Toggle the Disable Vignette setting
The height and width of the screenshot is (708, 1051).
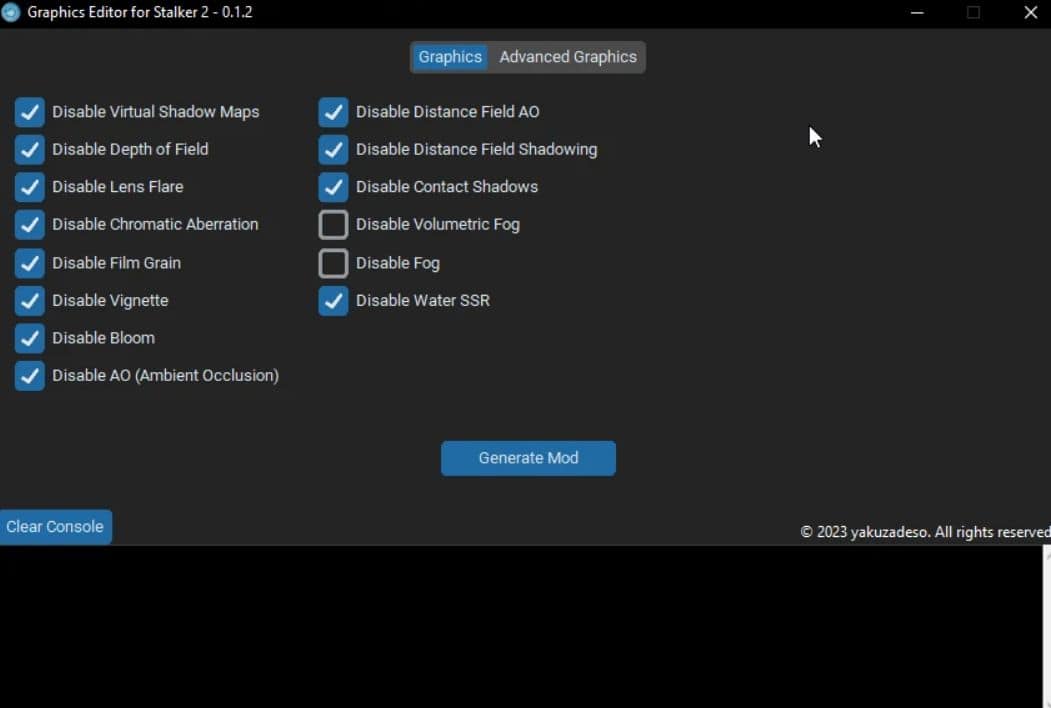pyautogui.click(x=29, y=300)
